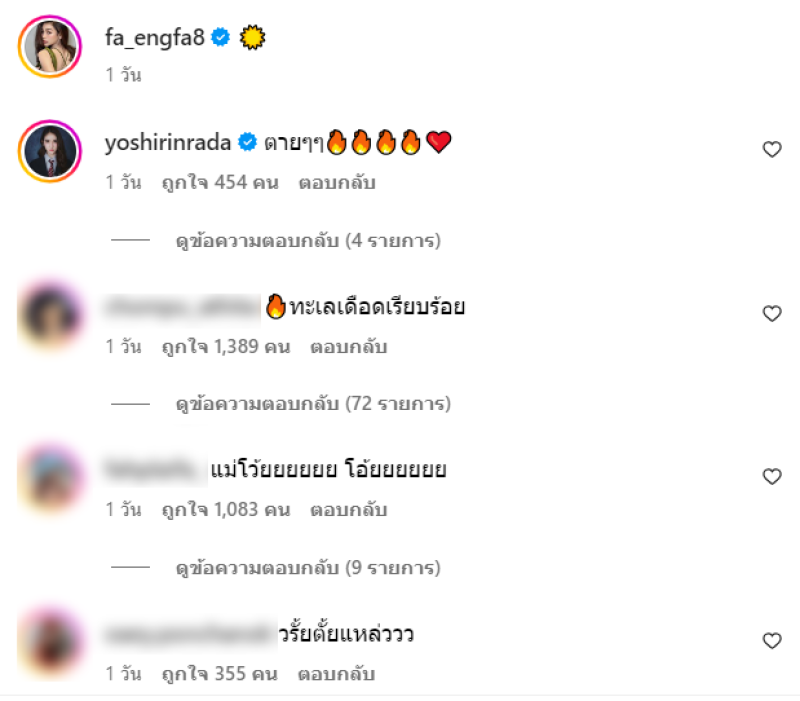The image size is (800, 701).
Task: Open fa_engfa8 username link
Action: [x=155, y=37]
